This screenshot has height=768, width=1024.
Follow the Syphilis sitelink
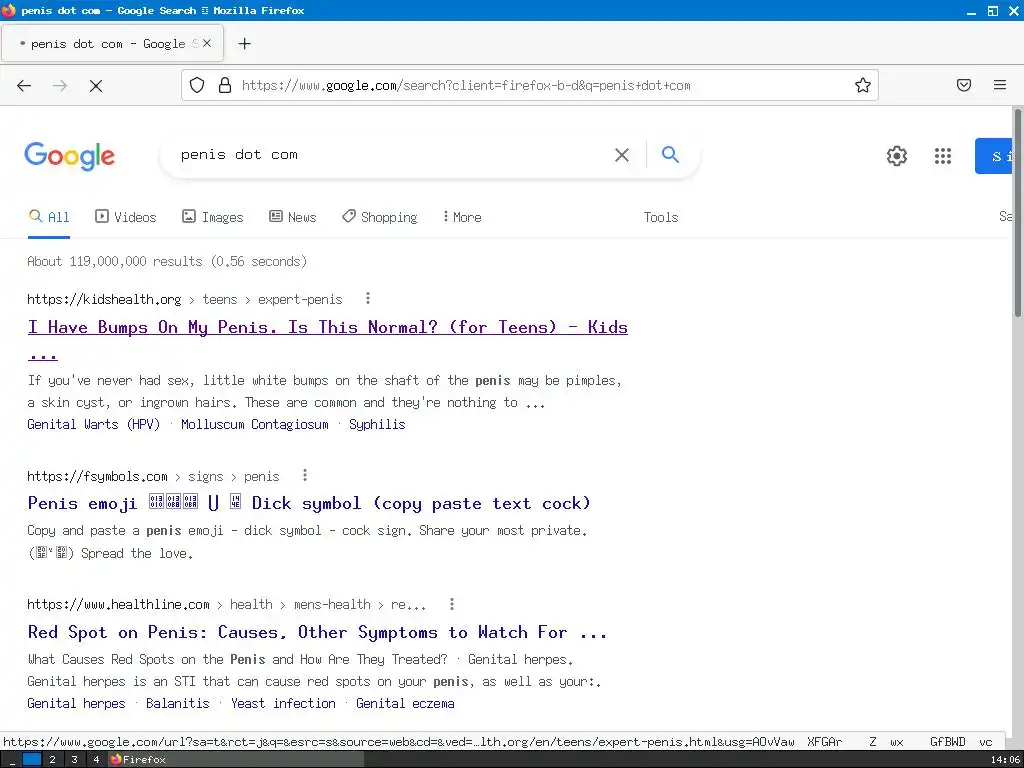[x=377, y=424]
